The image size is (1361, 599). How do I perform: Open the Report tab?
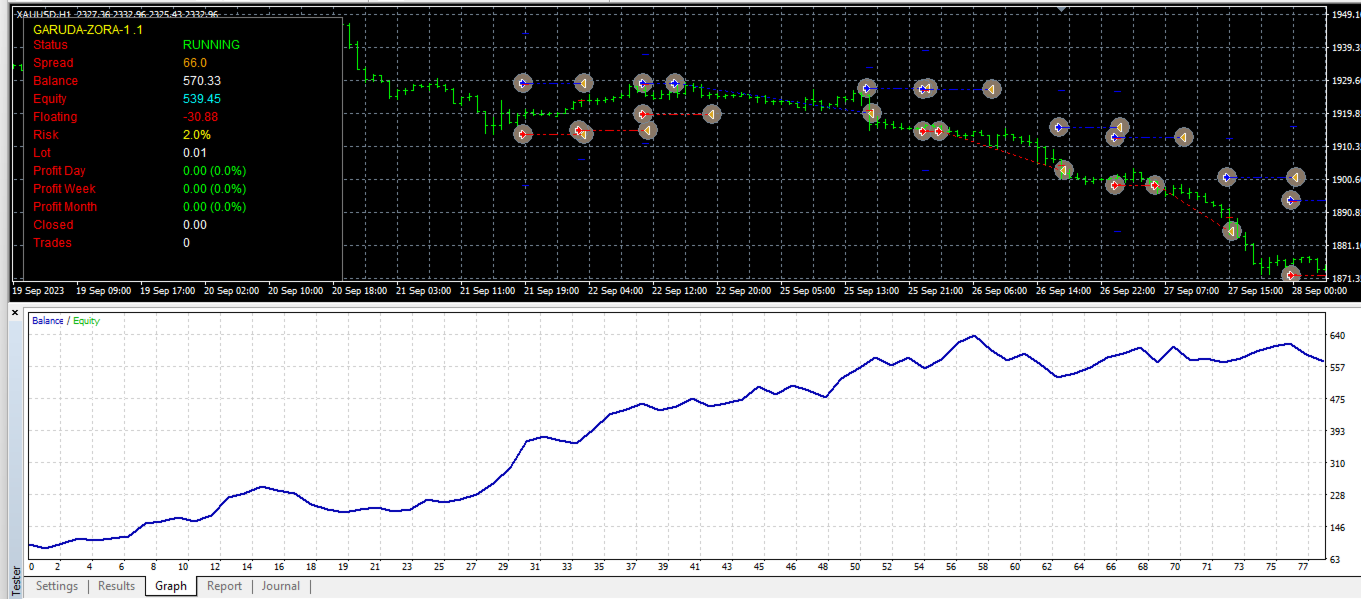(224, 586)
